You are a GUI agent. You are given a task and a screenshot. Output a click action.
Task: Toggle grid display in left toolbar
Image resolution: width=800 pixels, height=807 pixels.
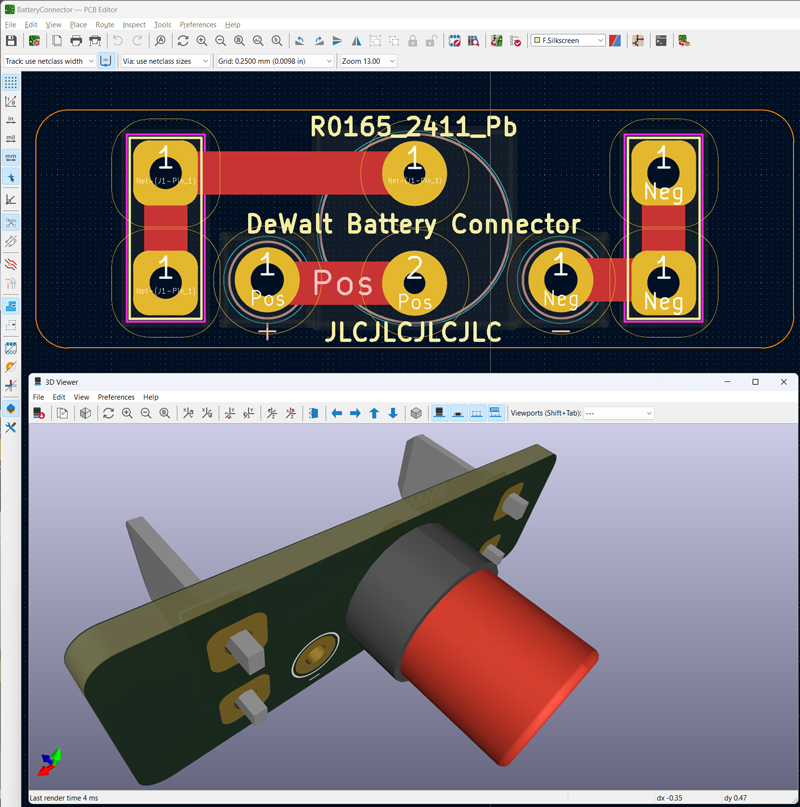11,83
